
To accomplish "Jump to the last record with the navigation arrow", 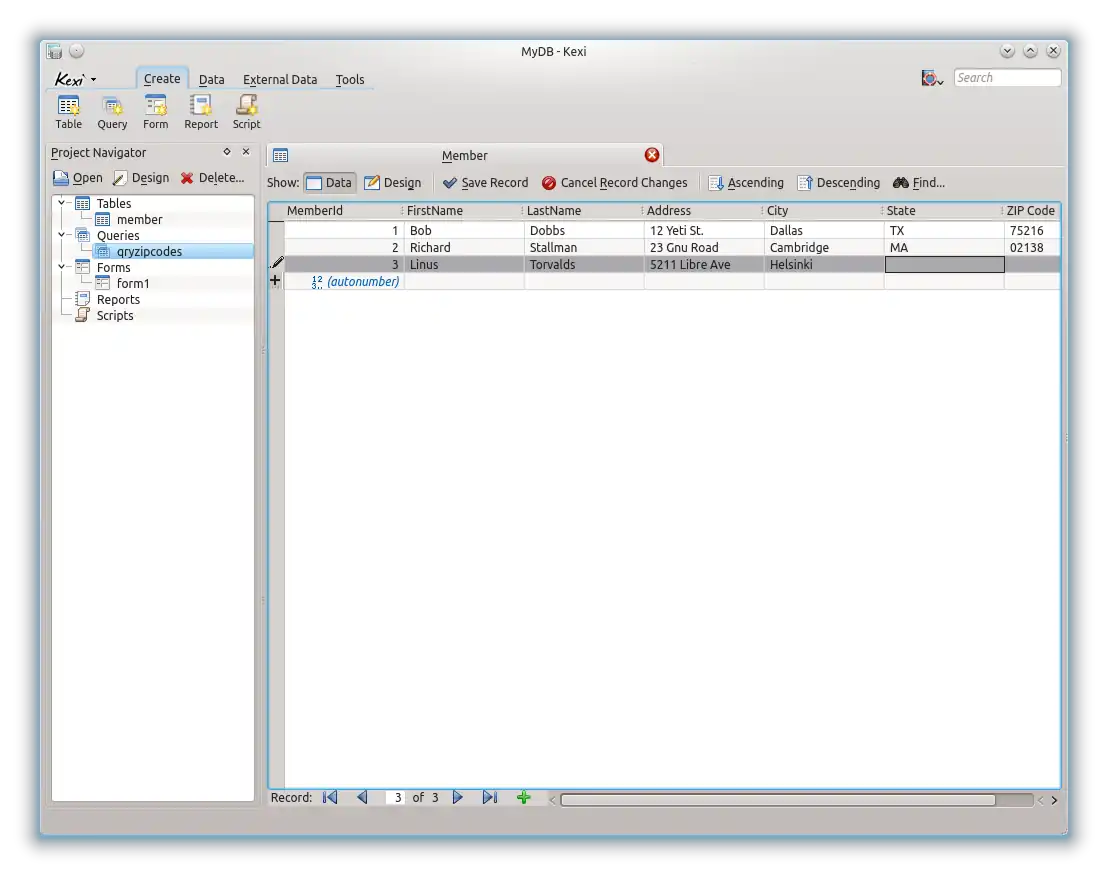I will [490, 797].
